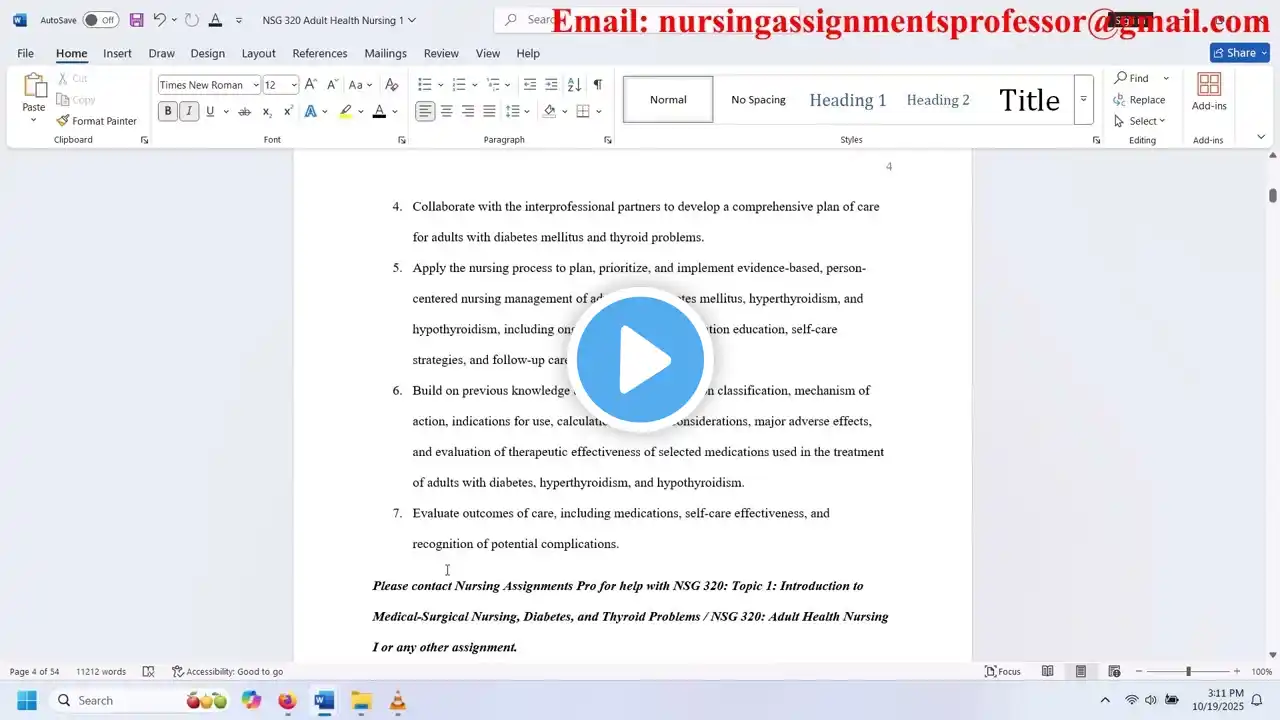The image size is (1280, 720).
Task: Apply superscript formatting
Action: point(289,112)
